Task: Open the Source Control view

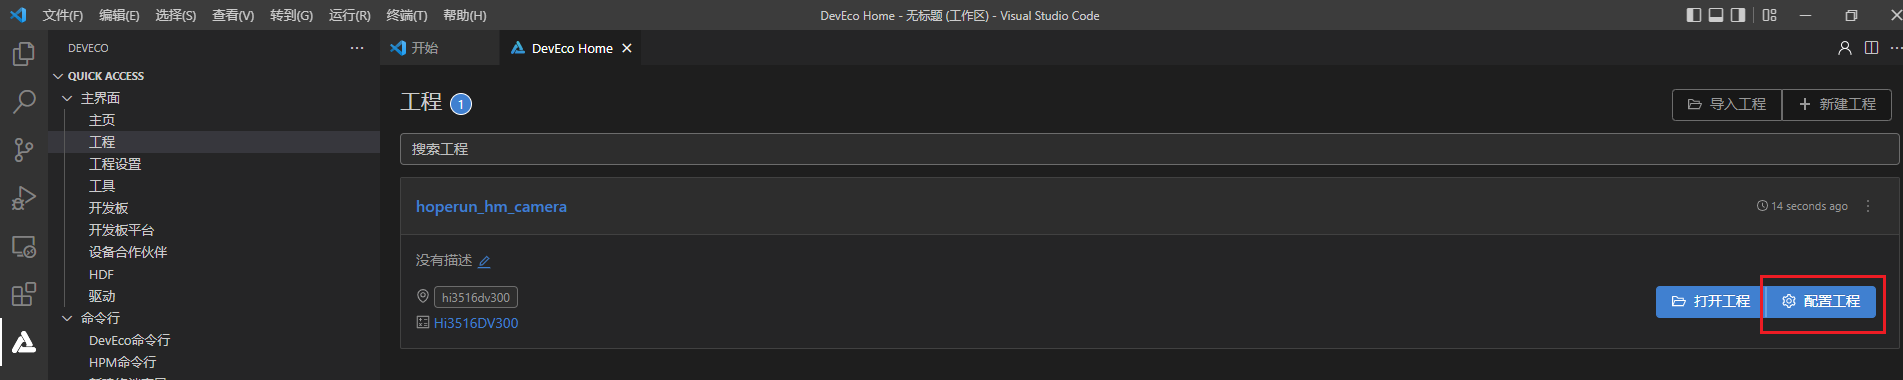Action: pyautogui.click(x=23, y=150)
